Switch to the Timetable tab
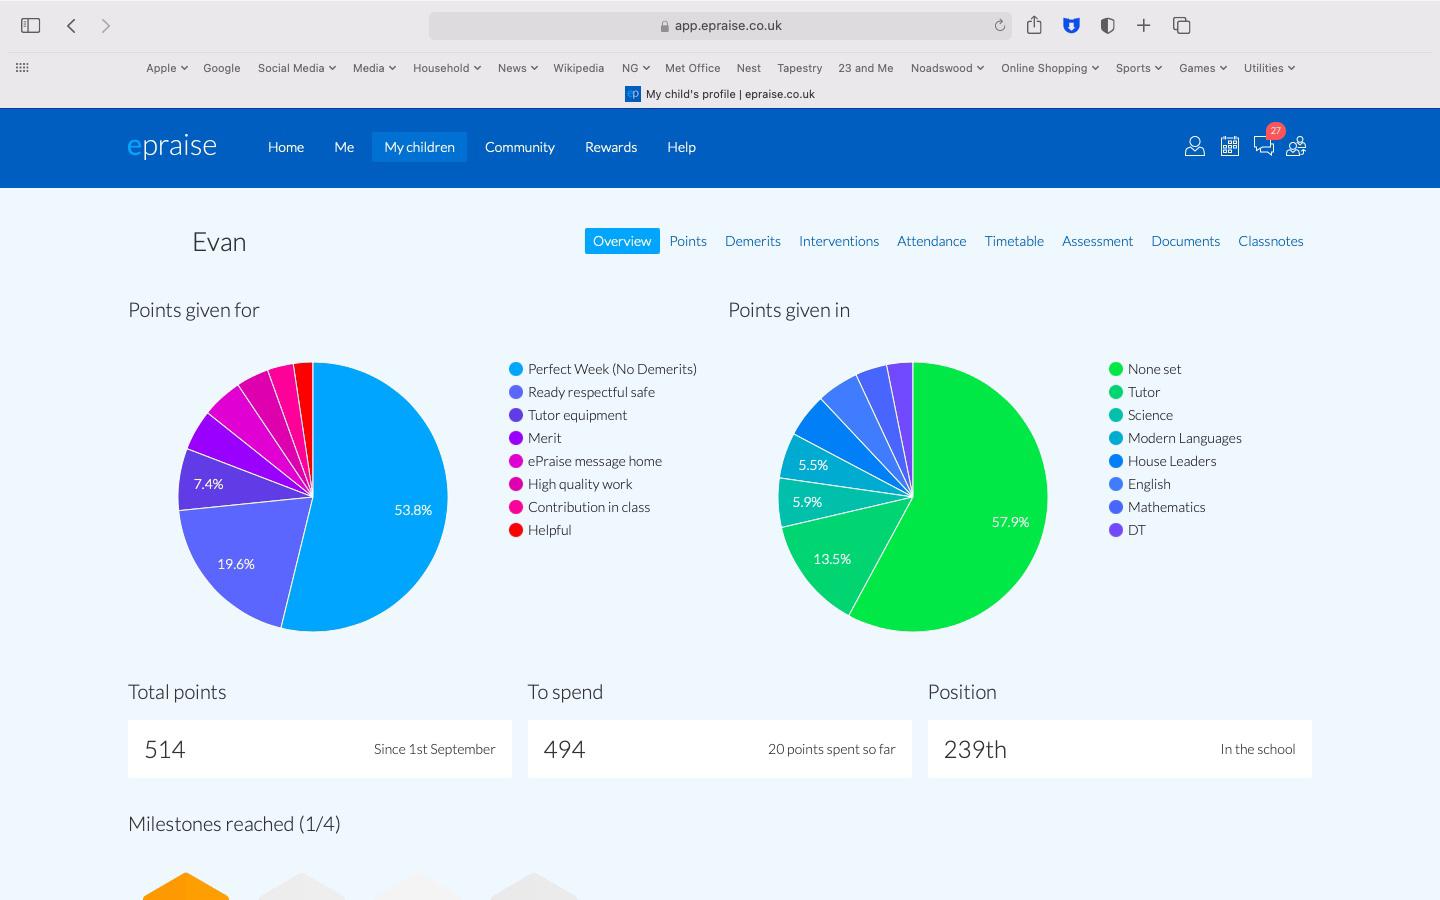1440x900 pixels. click(1014, 241)
